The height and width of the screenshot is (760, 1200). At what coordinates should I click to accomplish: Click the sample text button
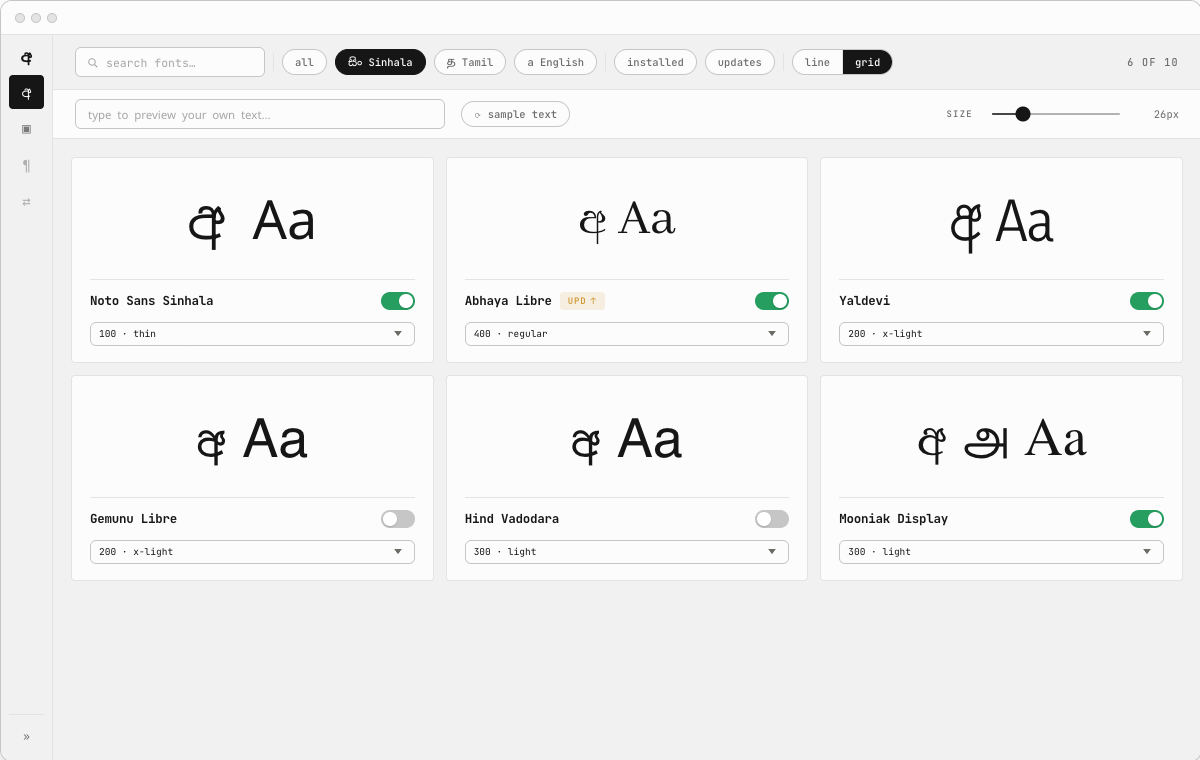click(515, 114)
